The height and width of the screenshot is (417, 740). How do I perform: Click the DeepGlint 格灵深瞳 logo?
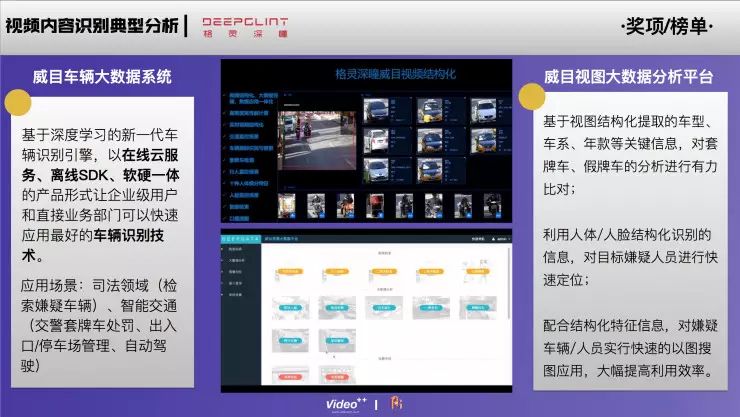click(x=245, y=27)
